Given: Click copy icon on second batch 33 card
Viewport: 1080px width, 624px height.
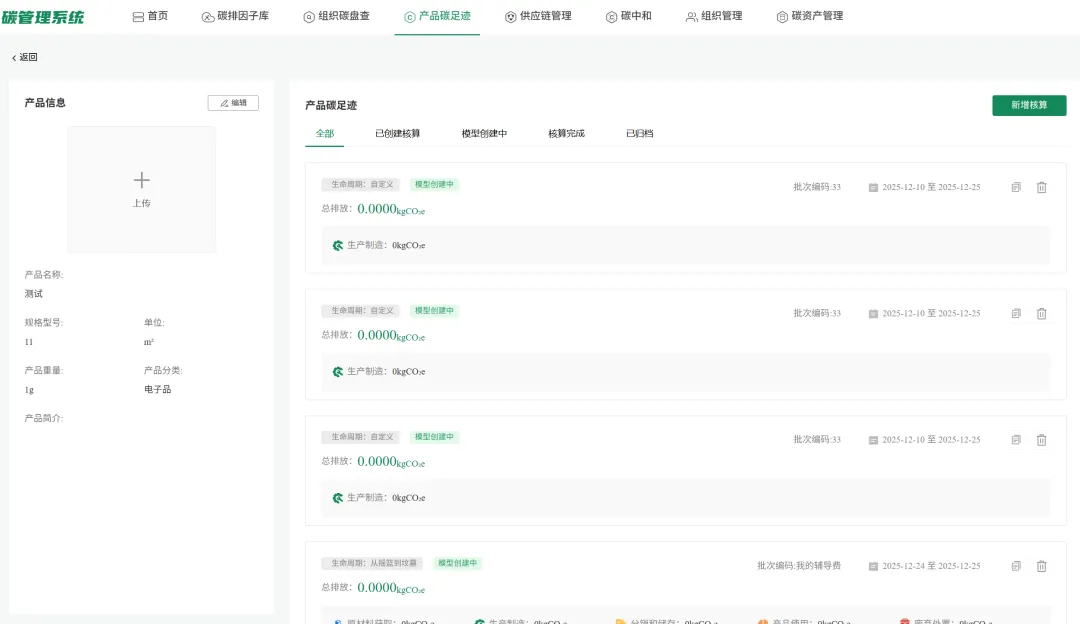Looking at the screenshot, I should (1016, 313).
